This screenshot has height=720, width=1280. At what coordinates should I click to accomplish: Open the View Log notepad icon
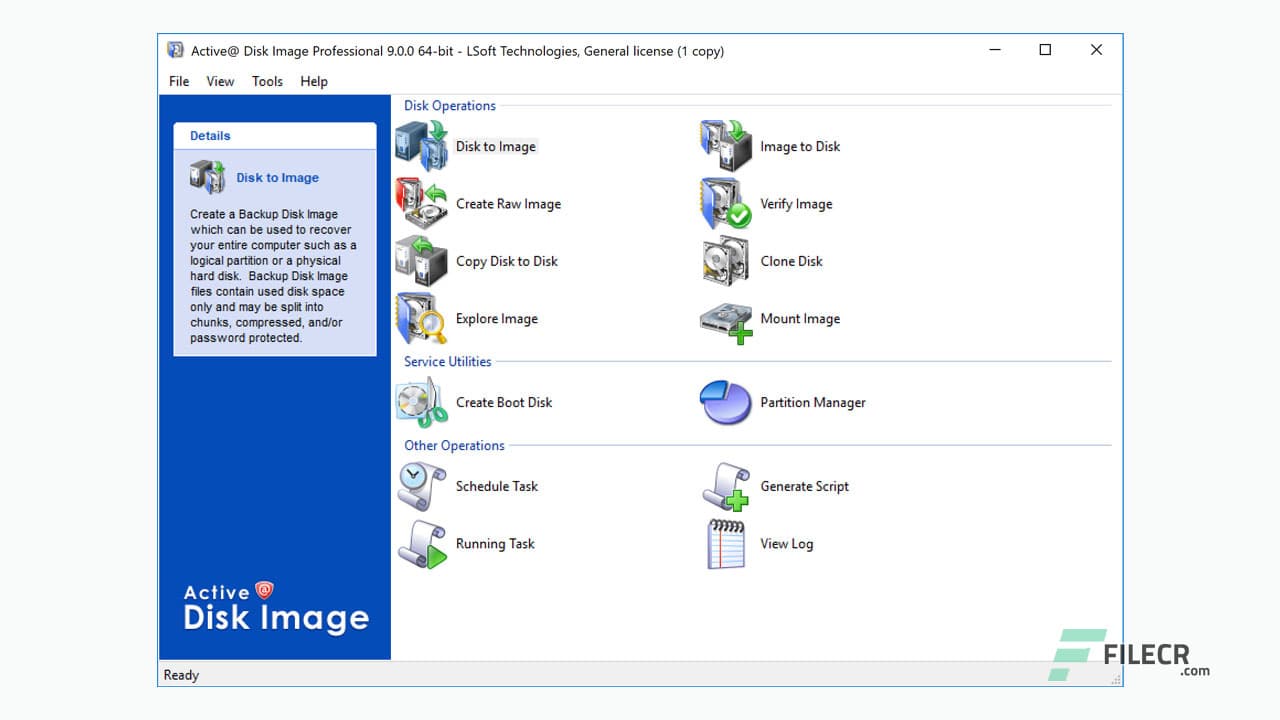click(724, 543)
